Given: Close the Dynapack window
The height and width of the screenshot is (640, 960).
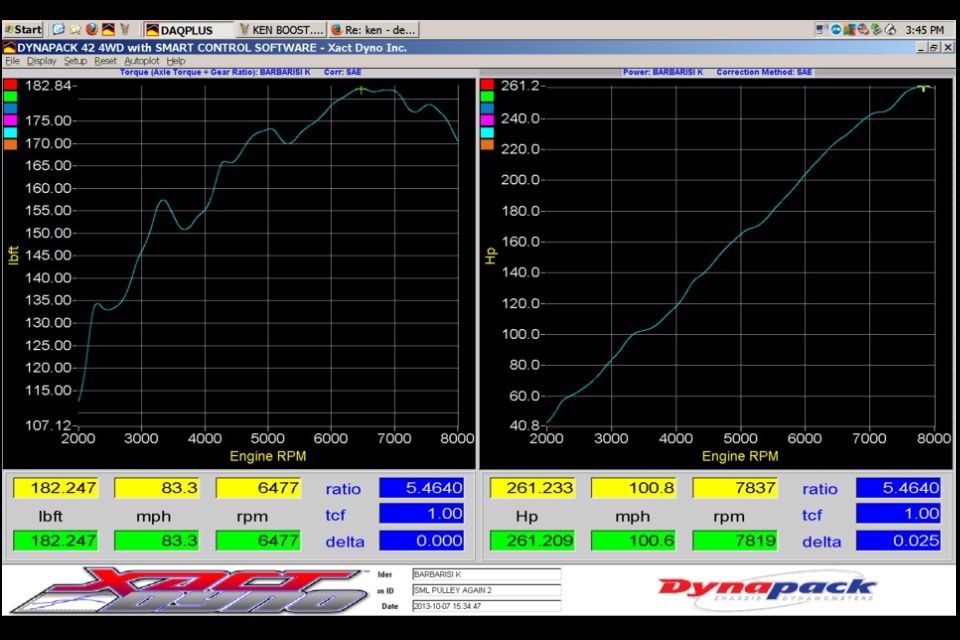Looking at the screenshot, I should tap(948, 47).
